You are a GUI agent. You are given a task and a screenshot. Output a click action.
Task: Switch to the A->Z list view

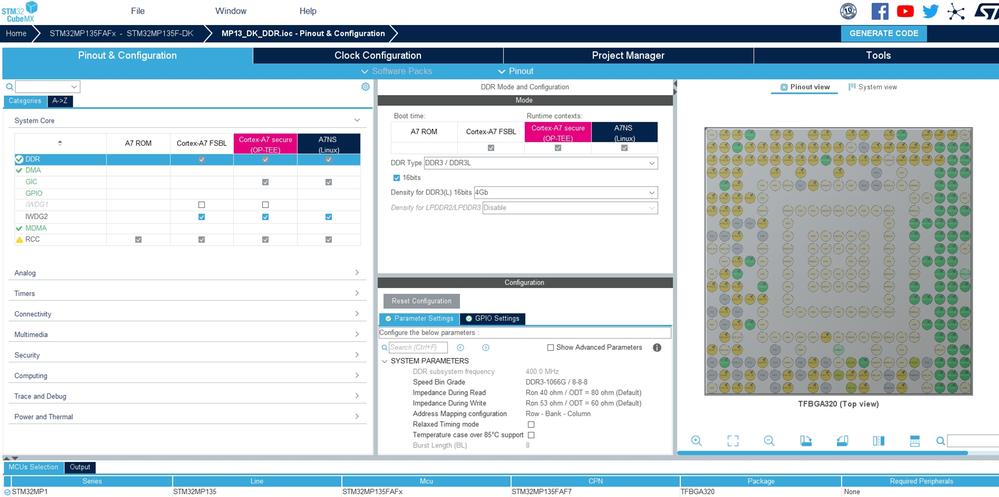61,101
